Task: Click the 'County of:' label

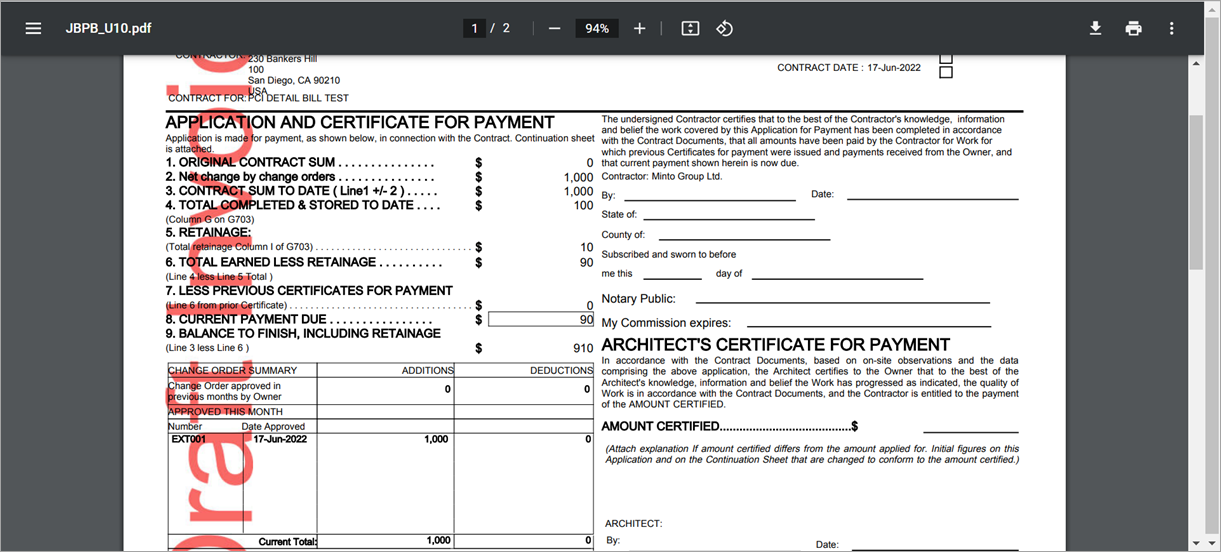Action: pyautogui.click(x=623, y=235)
